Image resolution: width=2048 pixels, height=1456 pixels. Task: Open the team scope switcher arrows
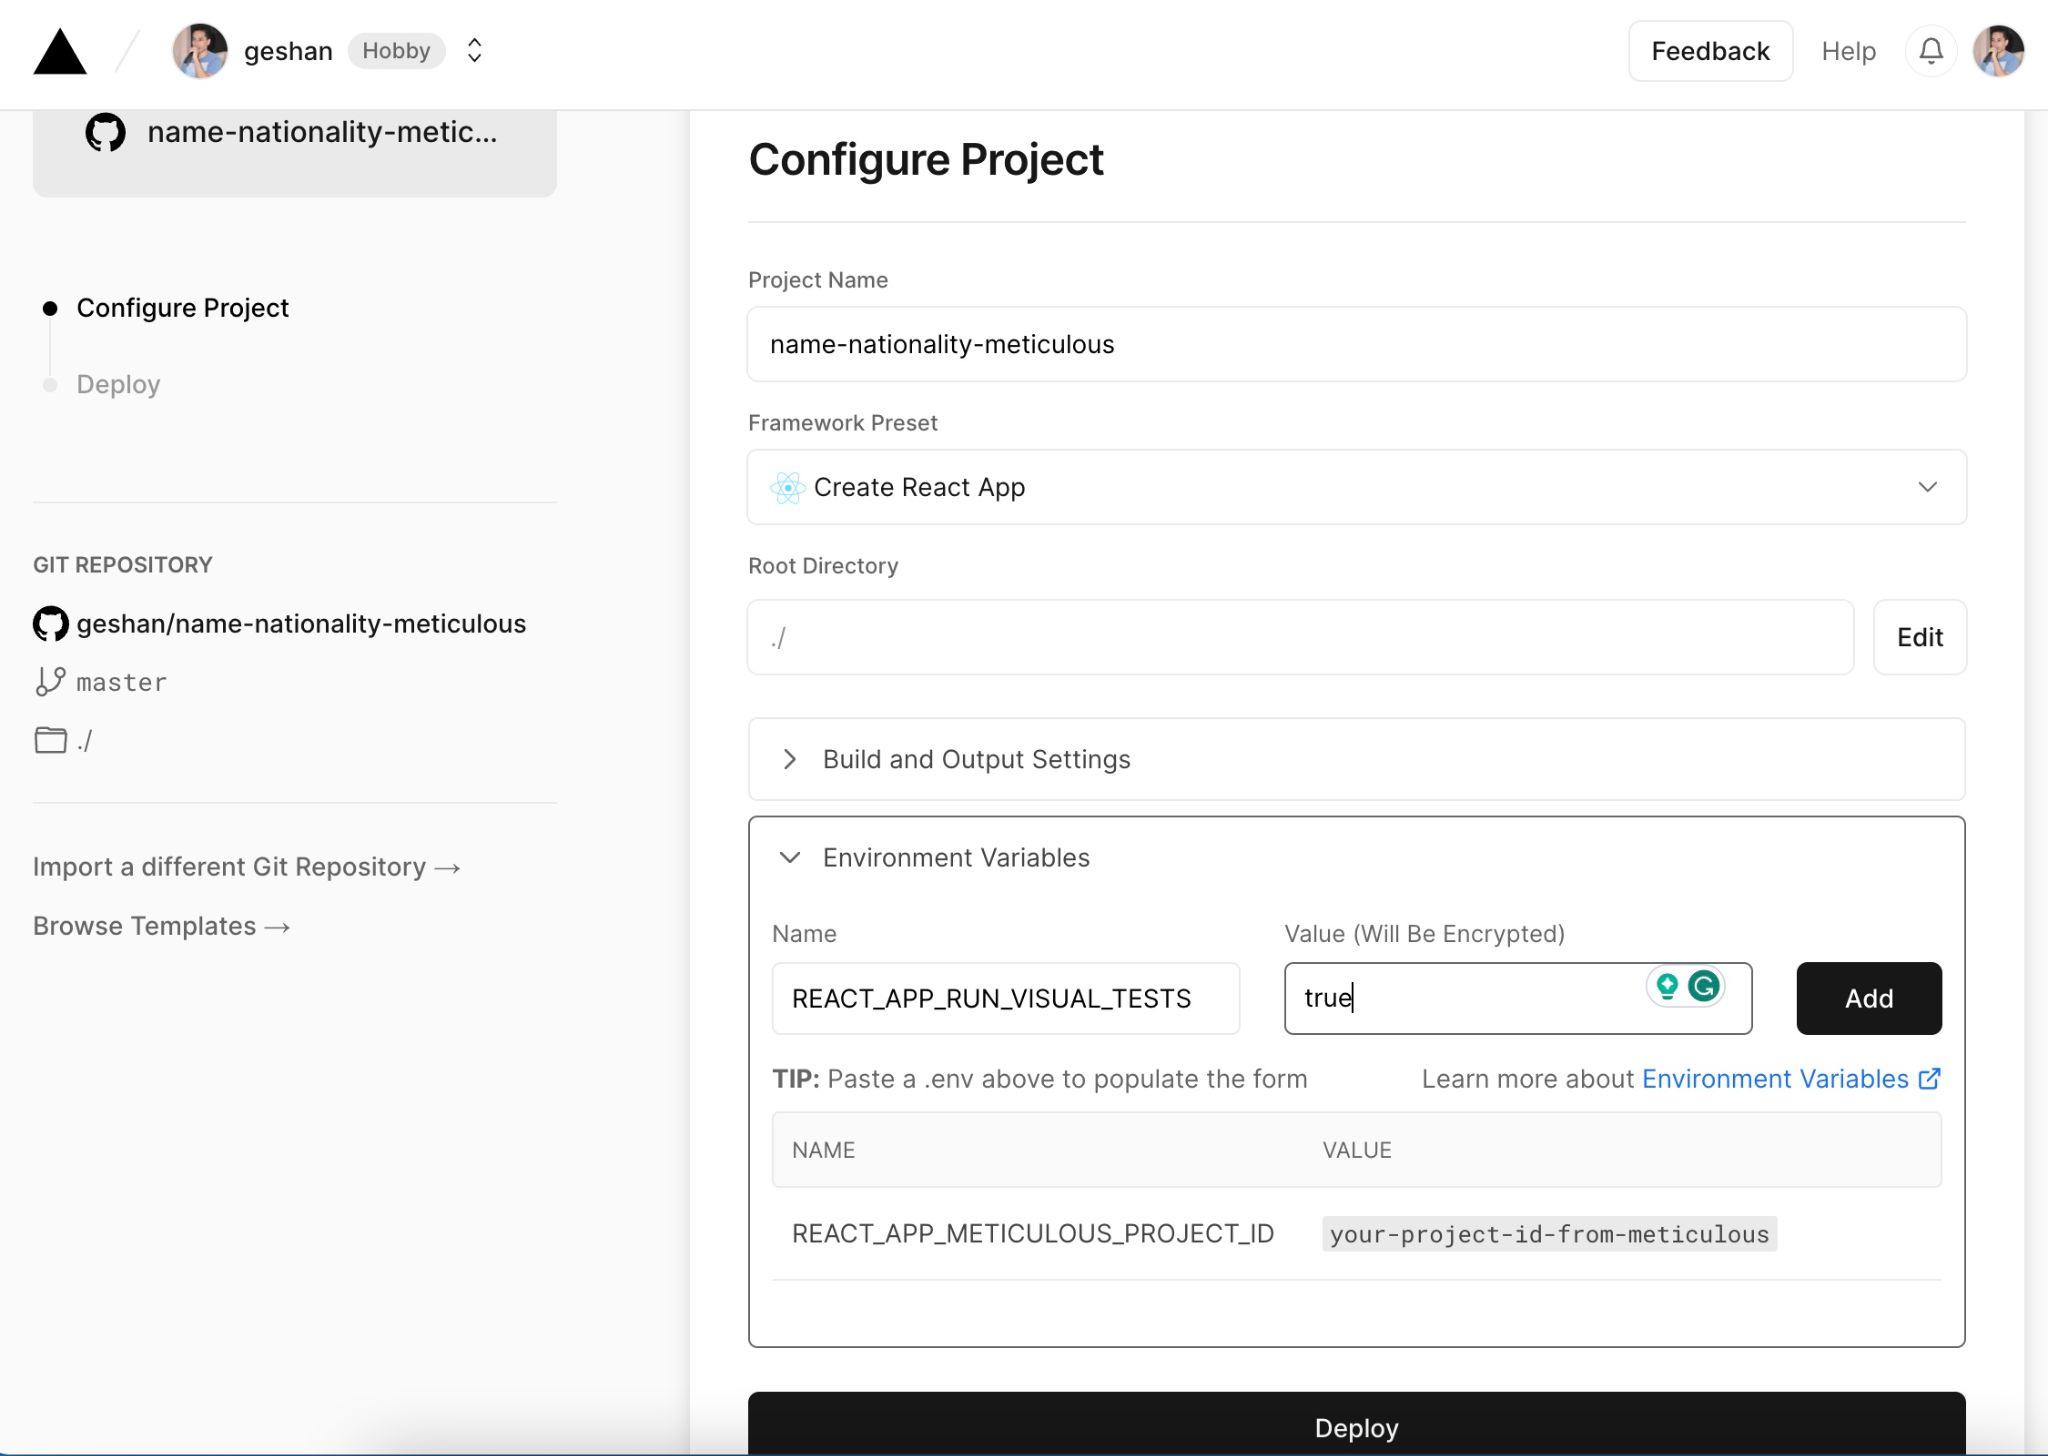[x=475, y=51]
